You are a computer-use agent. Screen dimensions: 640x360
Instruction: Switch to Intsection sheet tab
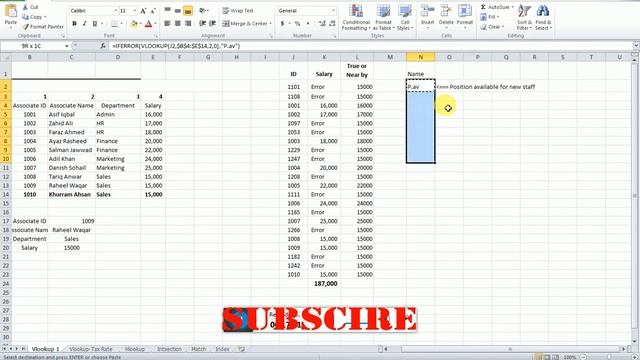coord(169,349)
